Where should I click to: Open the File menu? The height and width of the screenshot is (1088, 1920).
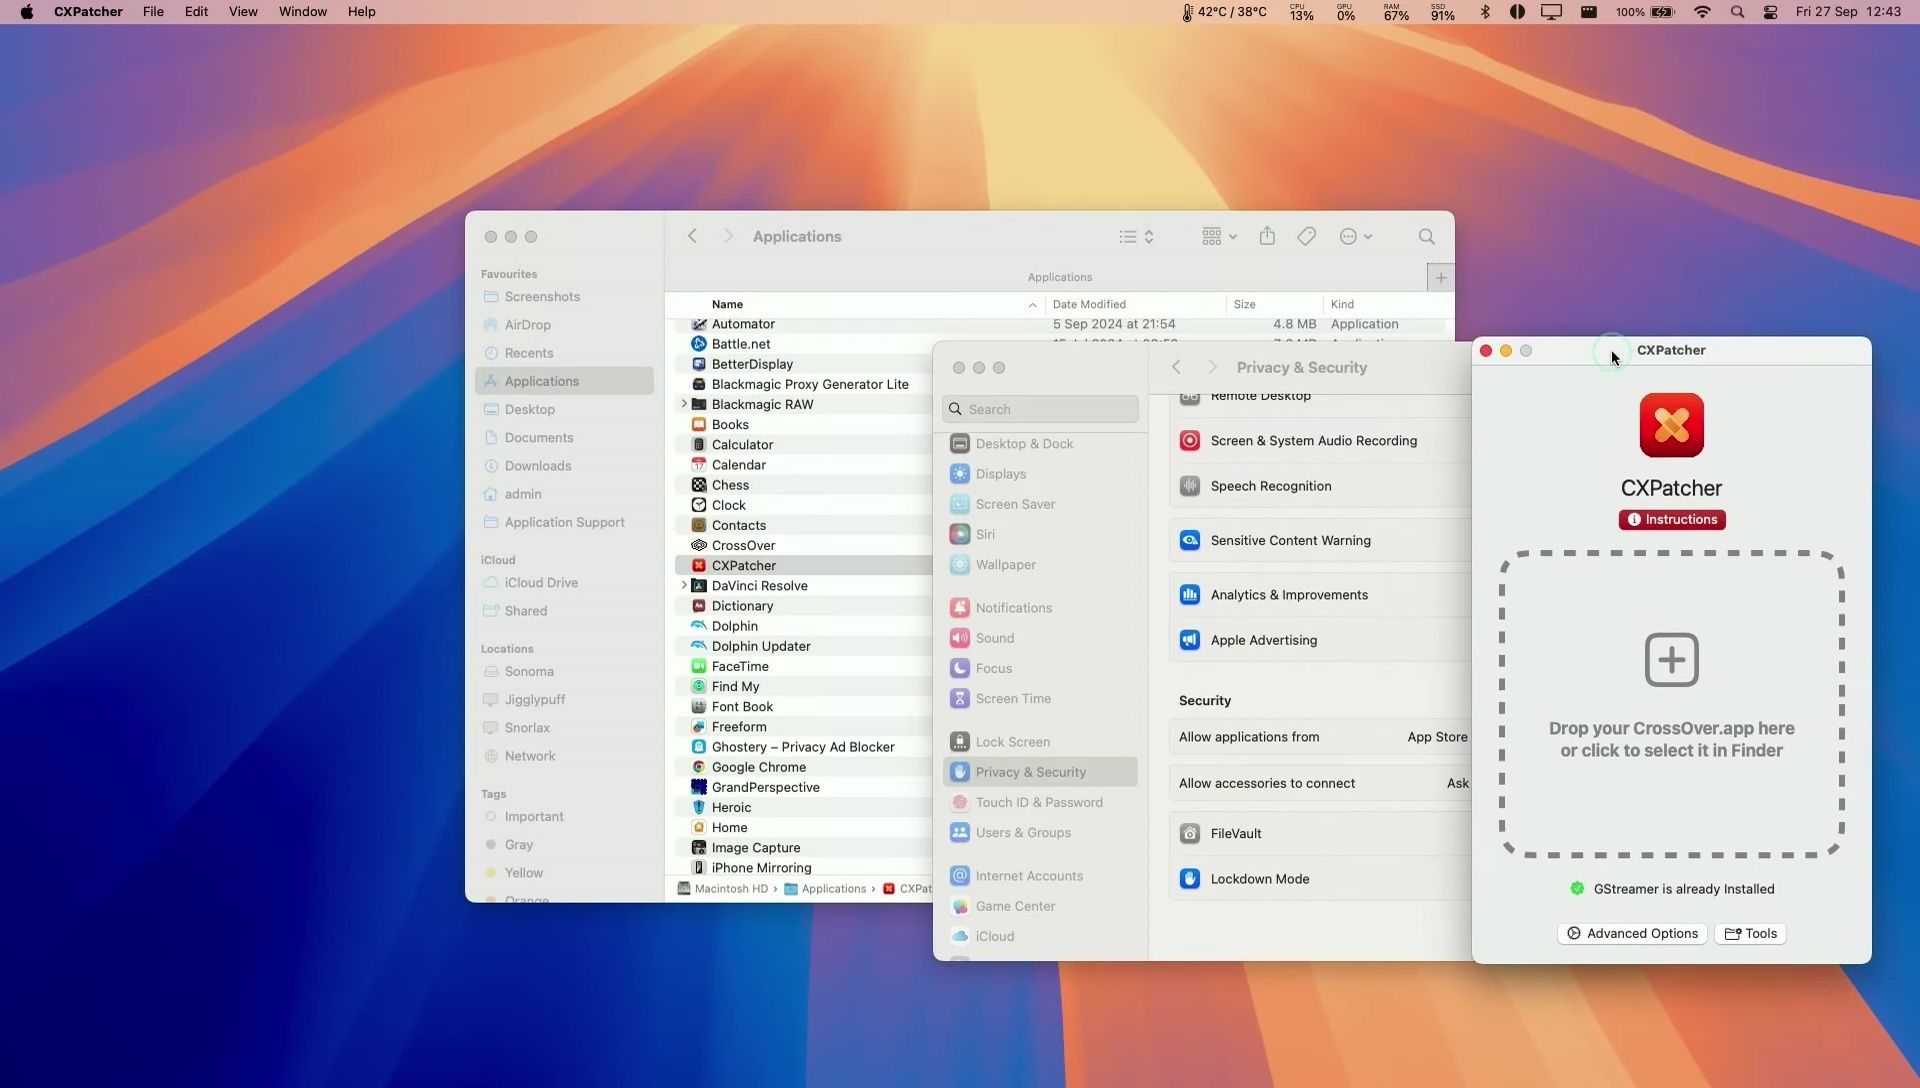(153, 12)
